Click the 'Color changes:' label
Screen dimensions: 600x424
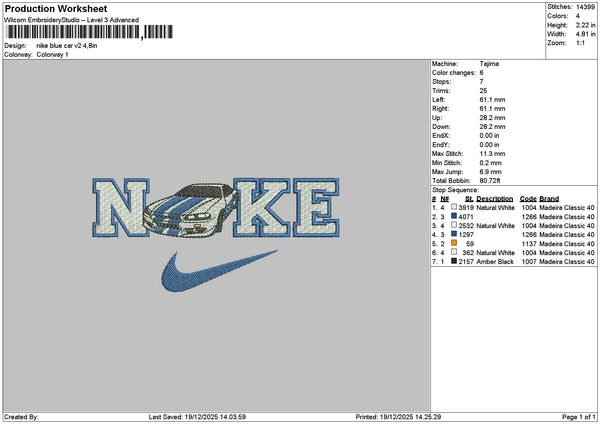tap(454, 73)
